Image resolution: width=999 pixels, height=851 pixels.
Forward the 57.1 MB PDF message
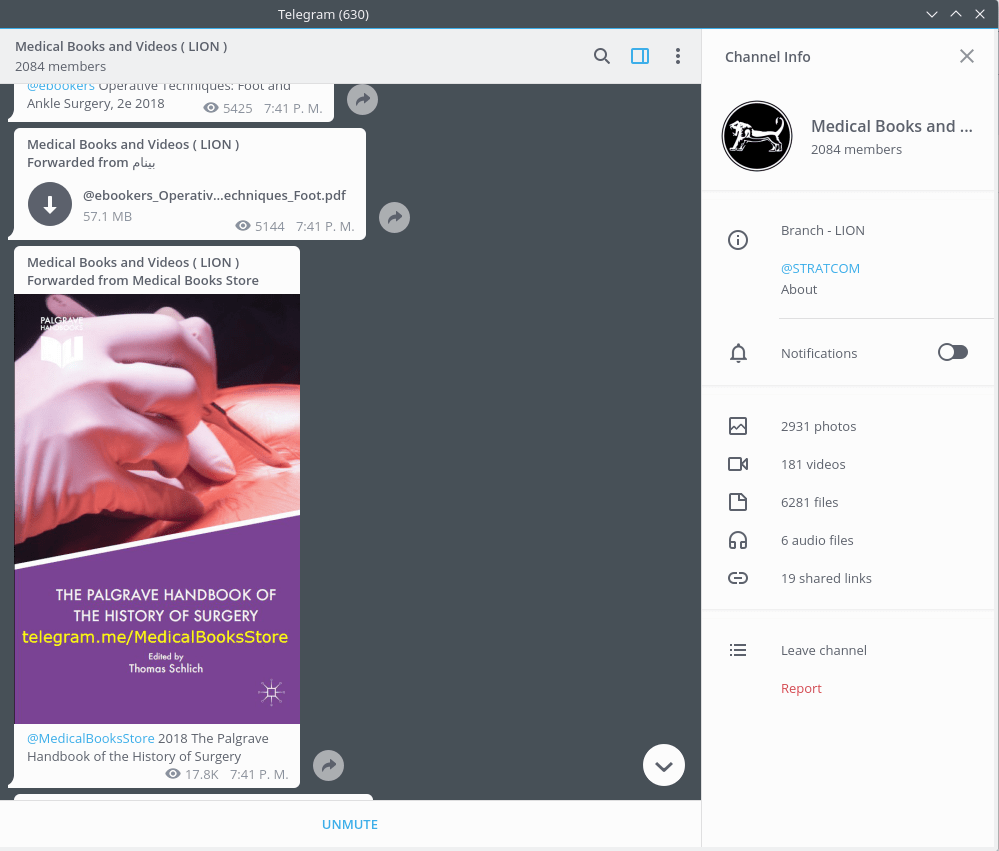394,217
